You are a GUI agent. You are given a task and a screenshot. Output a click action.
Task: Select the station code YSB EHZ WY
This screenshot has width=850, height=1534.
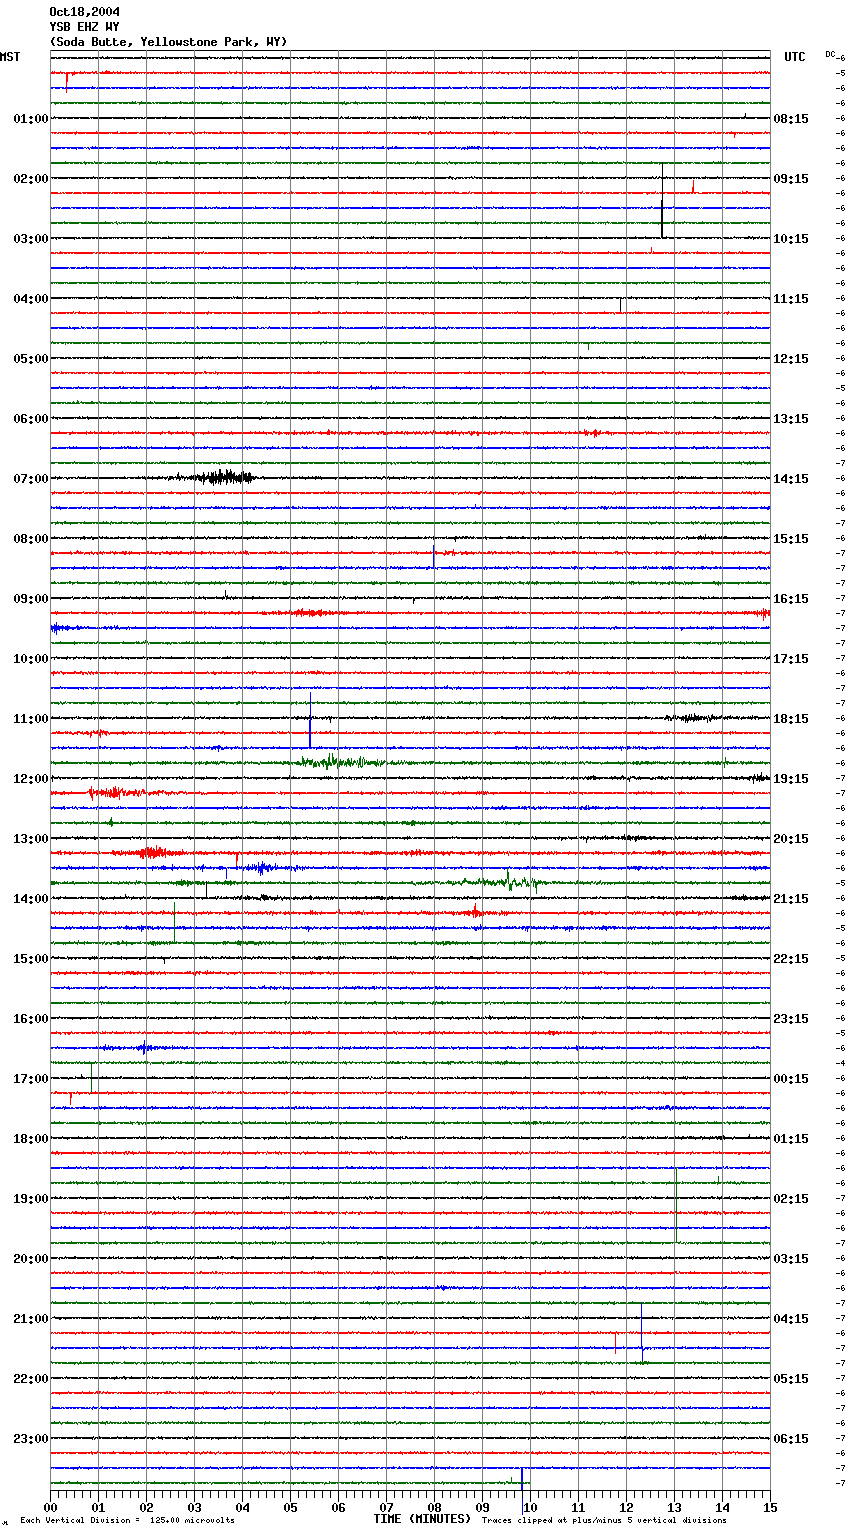click(x=84, y=27)
